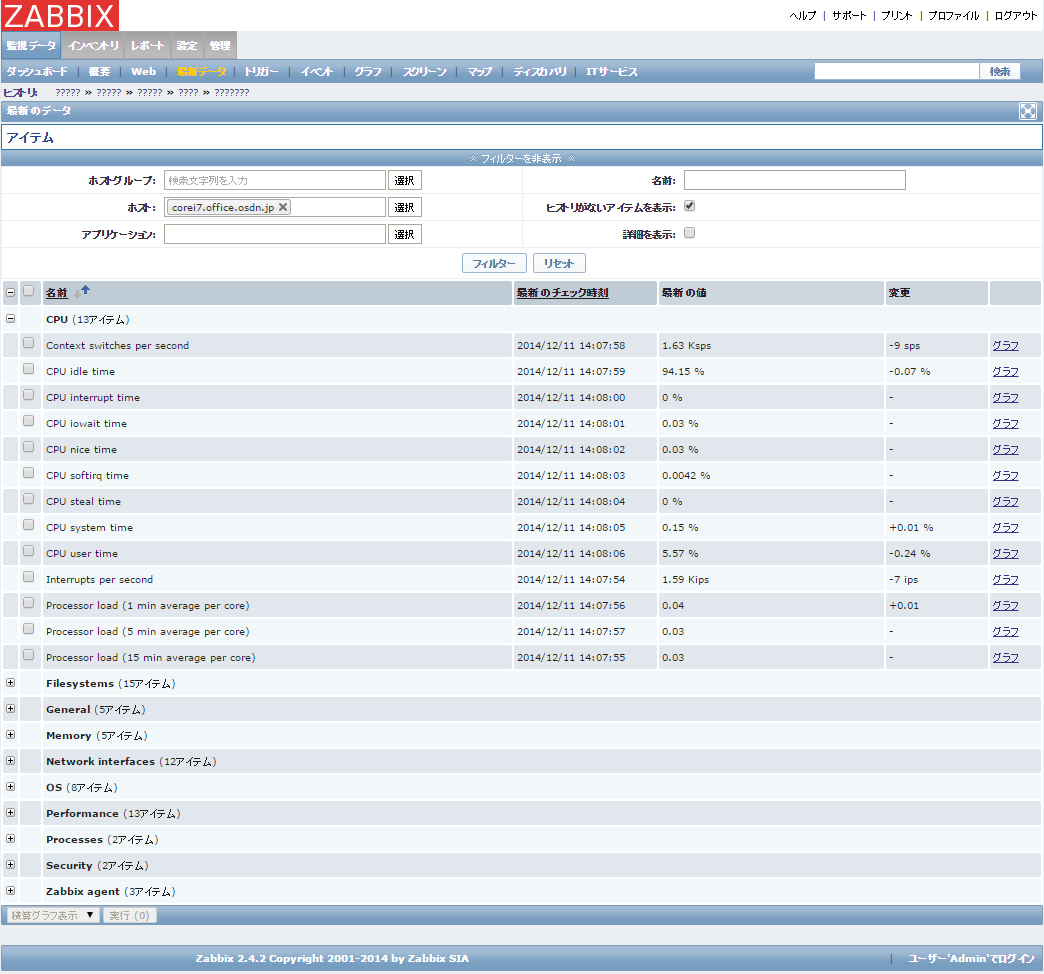Remove the corei7.office.osdn.jp host tag

tap(283, 207)
